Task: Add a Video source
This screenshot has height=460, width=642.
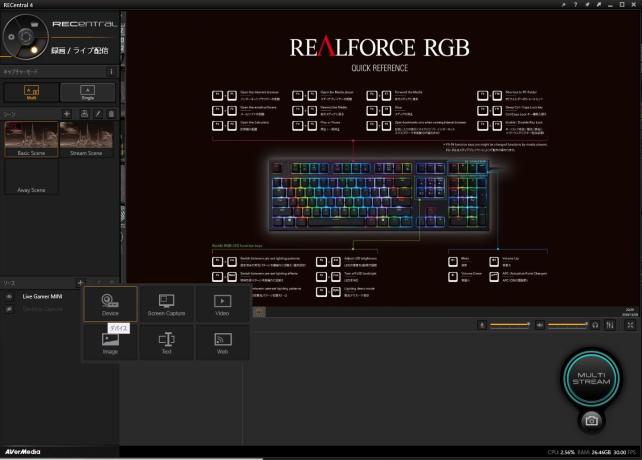Action: pos(223,303)
